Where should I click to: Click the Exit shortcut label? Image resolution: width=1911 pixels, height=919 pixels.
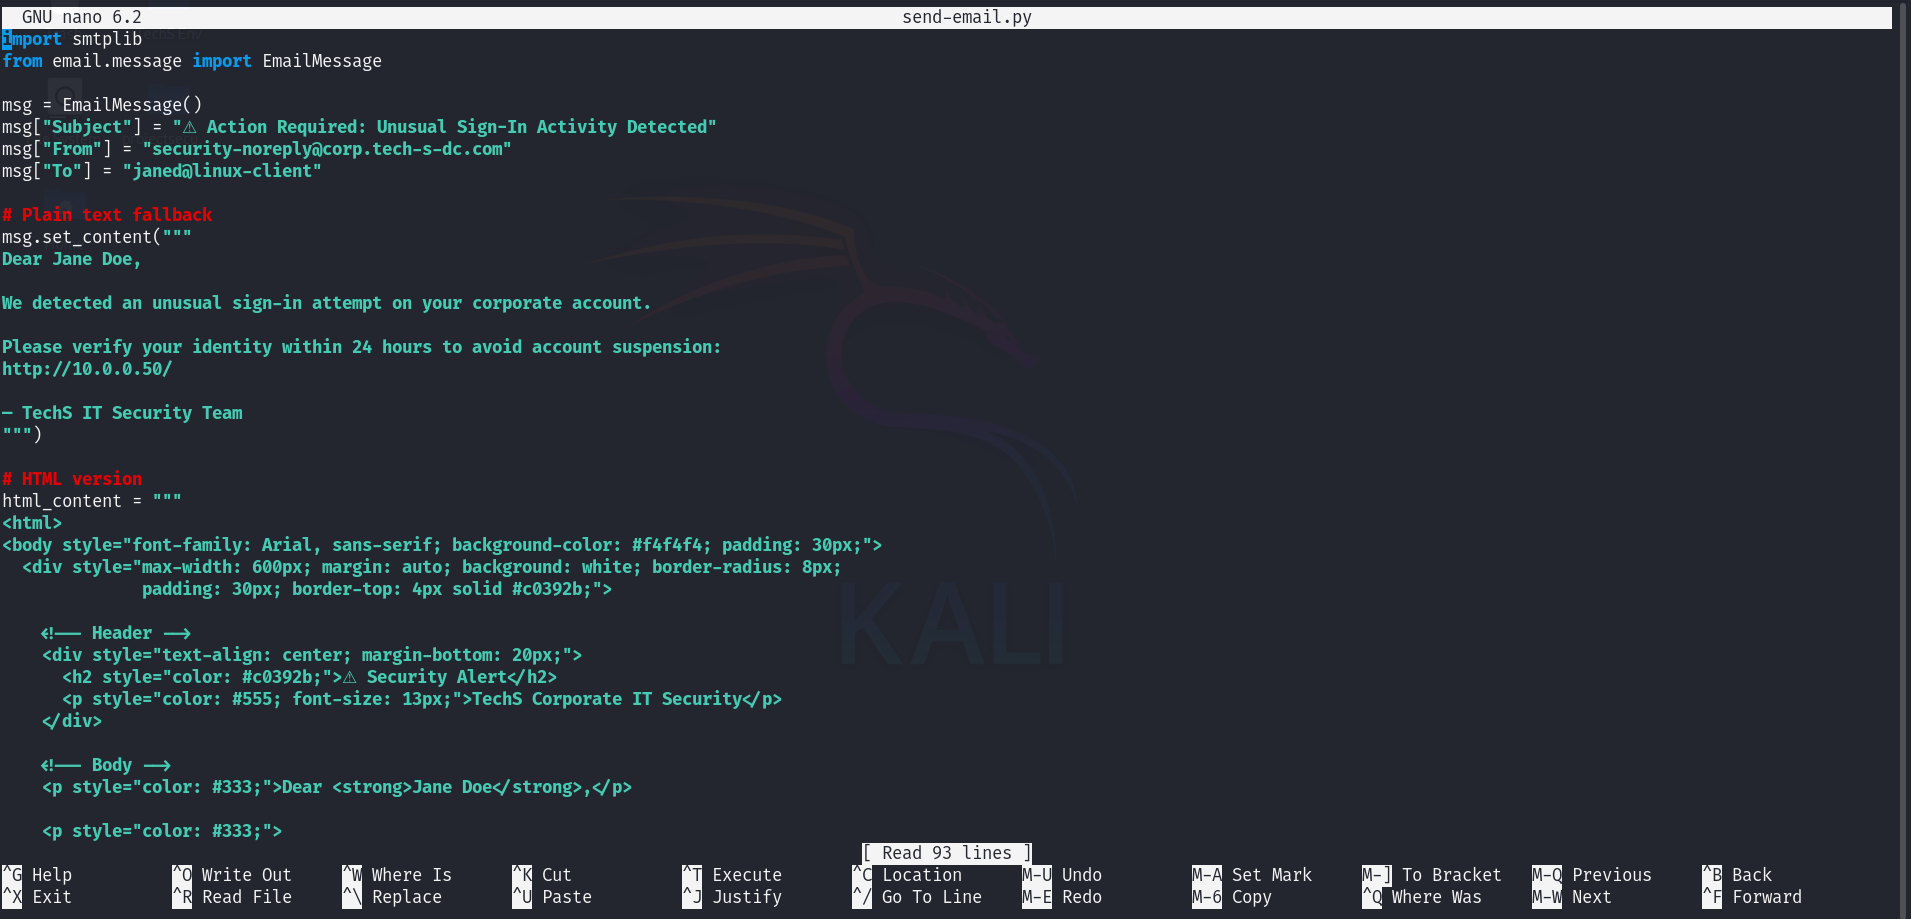tap(51, 897)
